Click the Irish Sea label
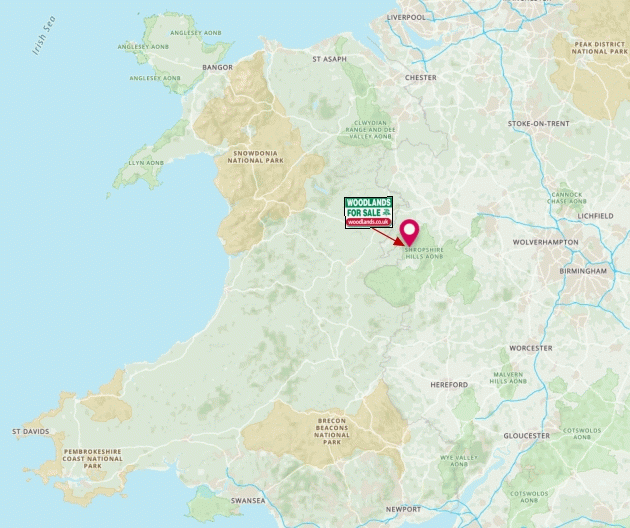The image size is (630, 528). coord(44,35)
